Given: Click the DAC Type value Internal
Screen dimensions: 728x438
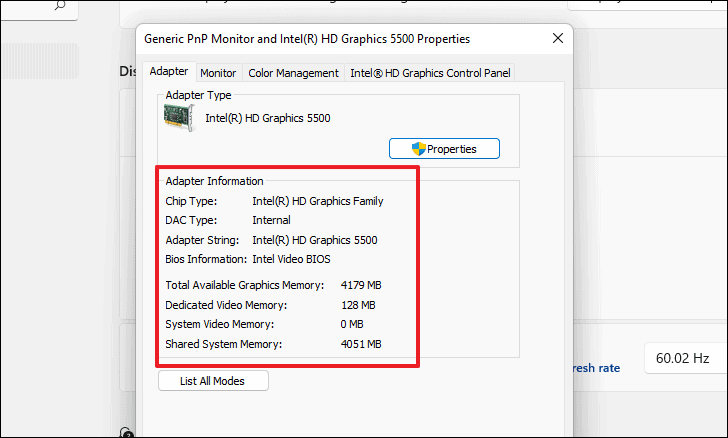Looking at the screenshot, I should coord(272,220).
